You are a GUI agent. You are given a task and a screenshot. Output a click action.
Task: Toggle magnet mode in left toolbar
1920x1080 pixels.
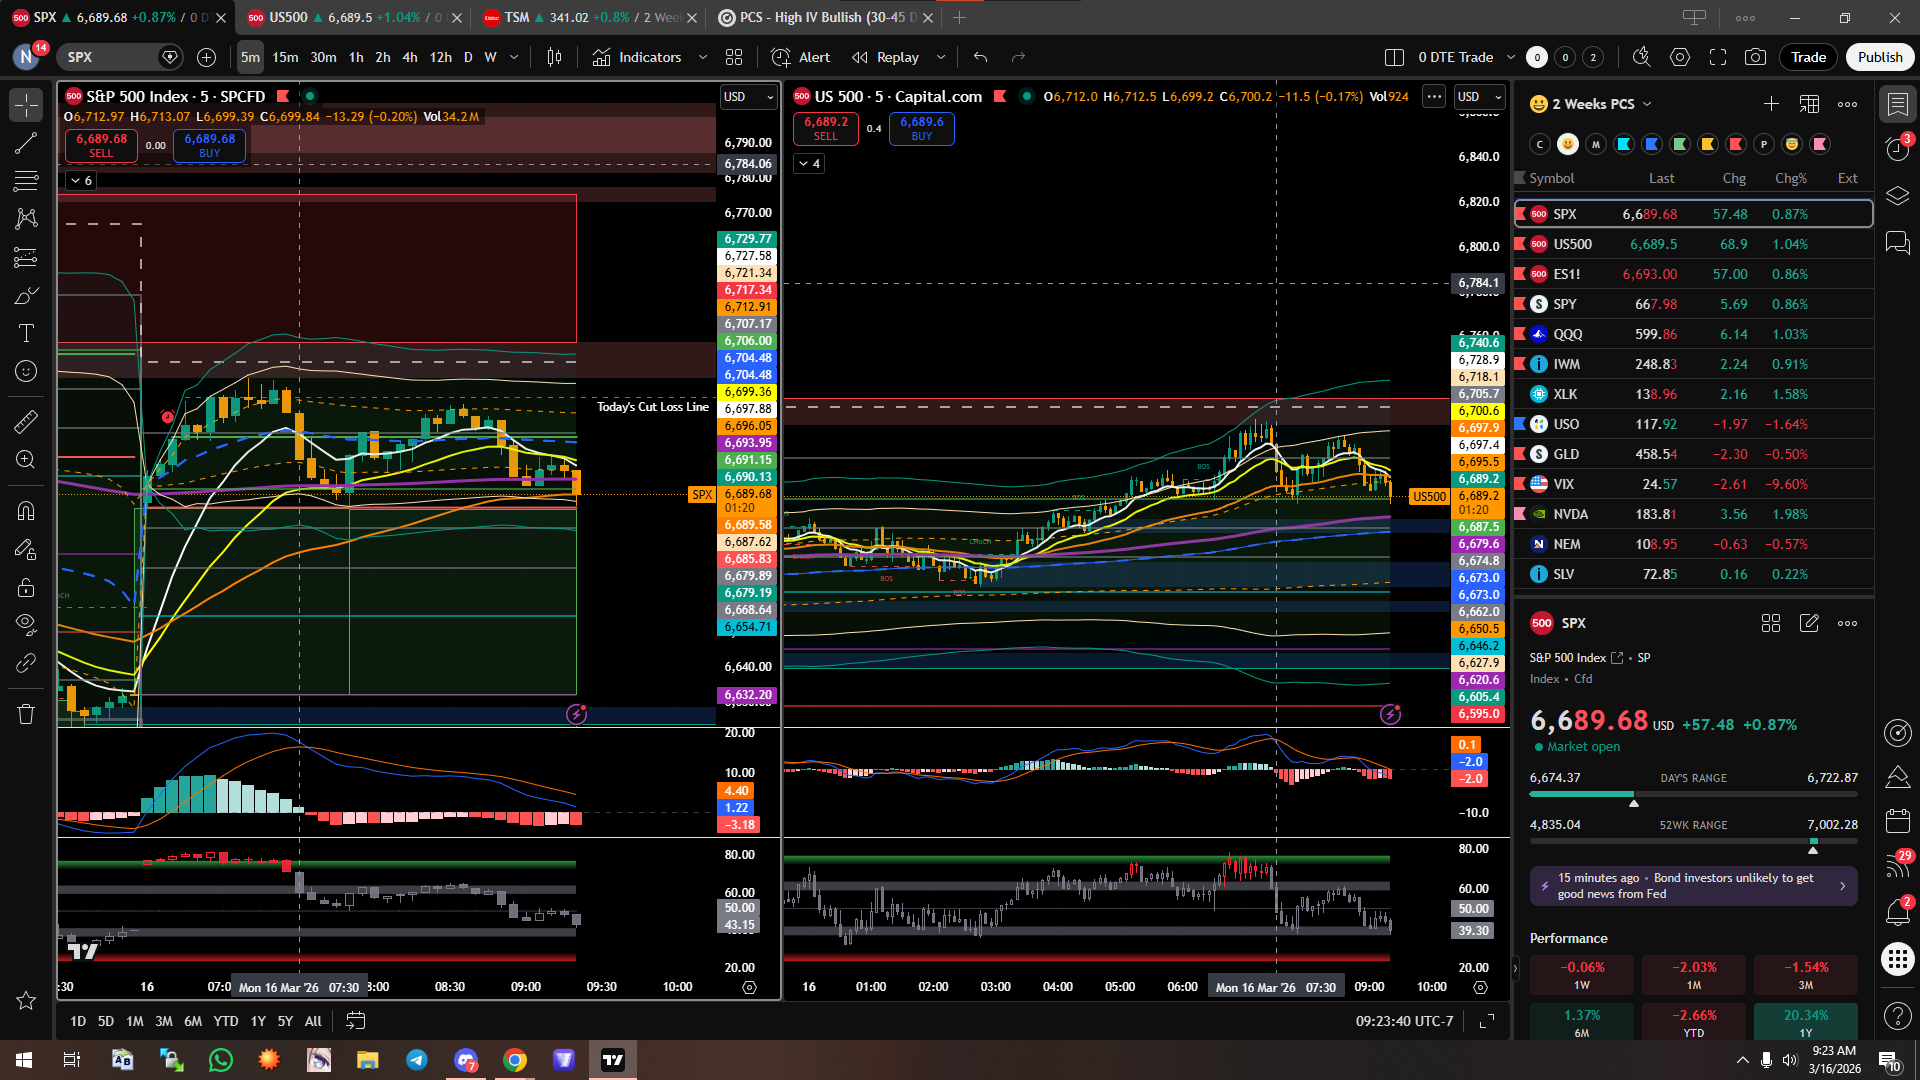click(x=26, y=511)
